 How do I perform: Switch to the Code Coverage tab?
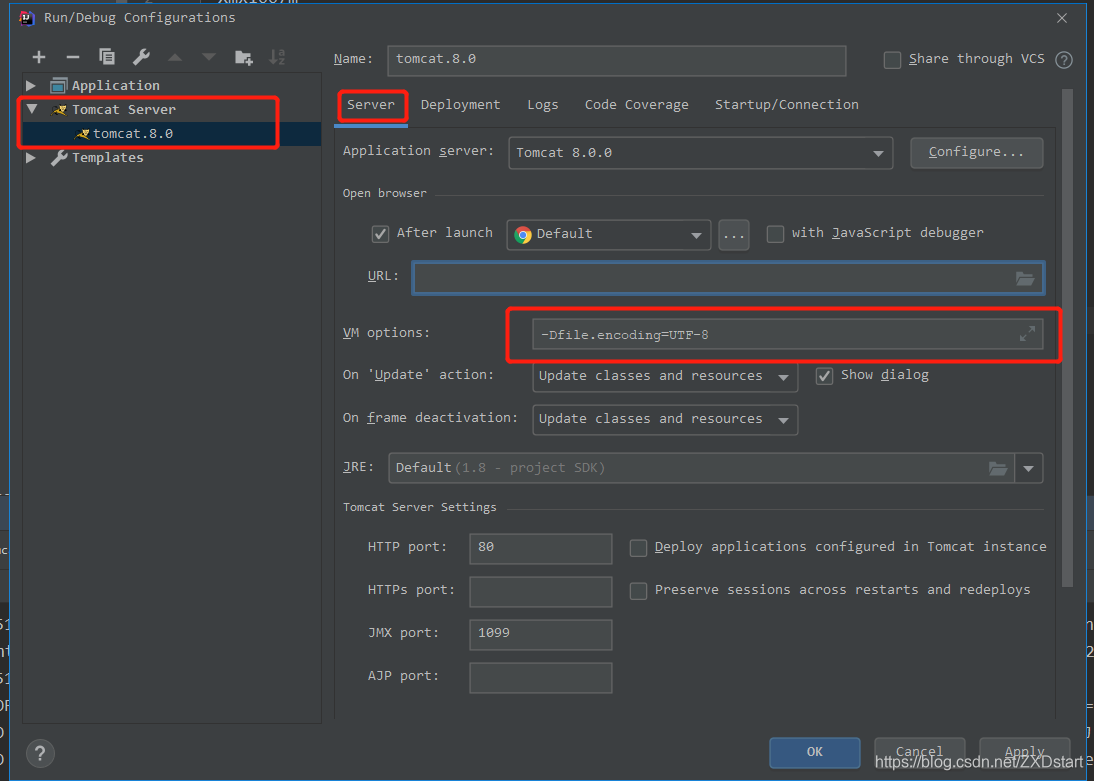(x=636, y=105)
